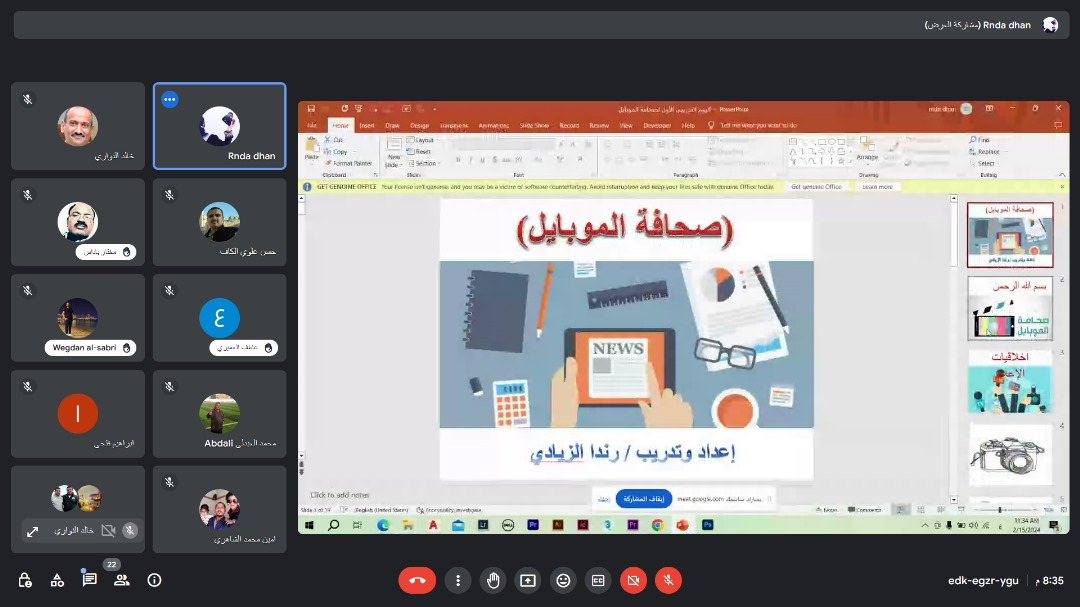This screenshot has width=1080, height=607.
Task: Toggle closed captions
Action: [x=598, y=580]
